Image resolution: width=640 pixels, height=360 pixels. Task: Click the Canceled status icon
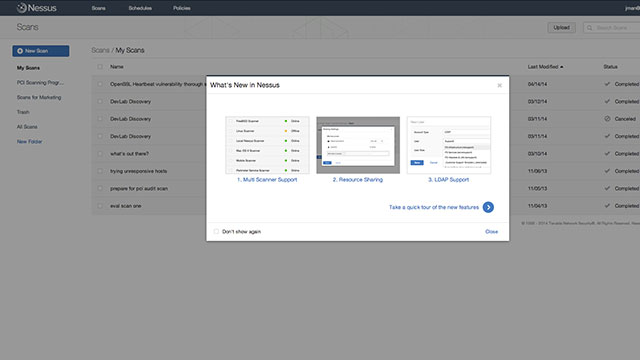click(x=607, y=119)
